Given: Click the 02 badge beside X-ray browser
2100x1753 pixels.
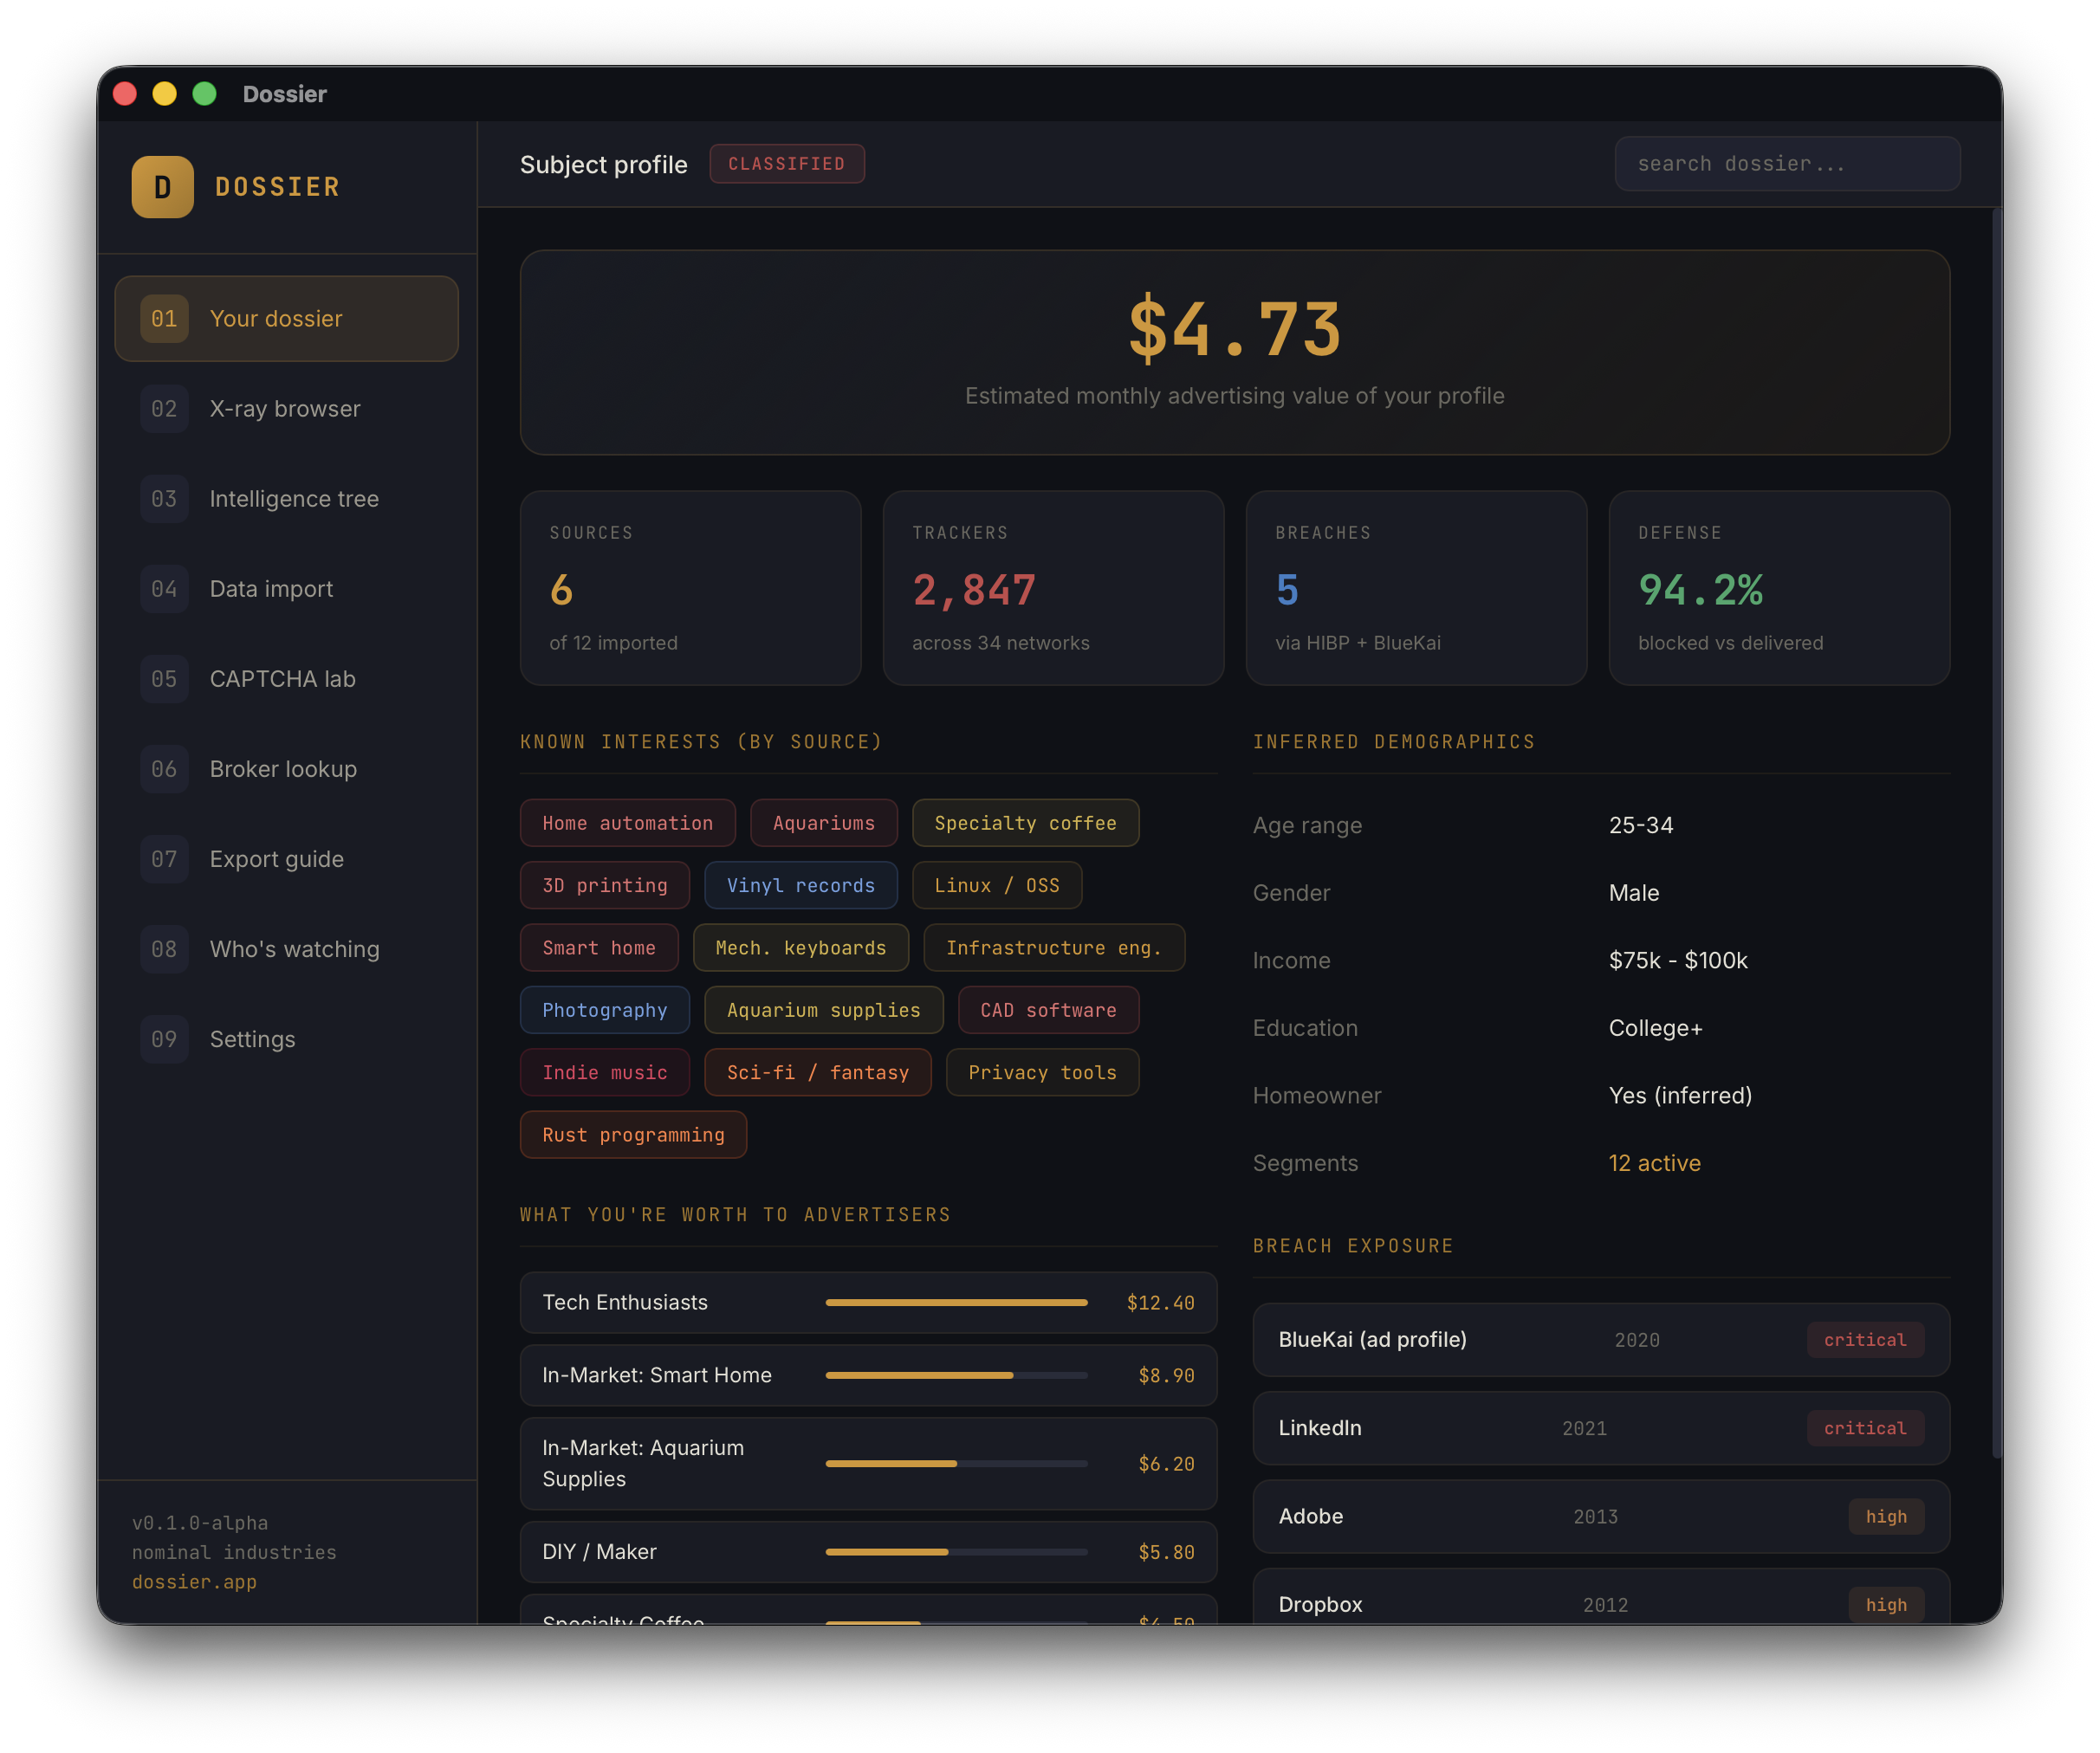Looking at the screenshot, I should [x=164, y=409].
